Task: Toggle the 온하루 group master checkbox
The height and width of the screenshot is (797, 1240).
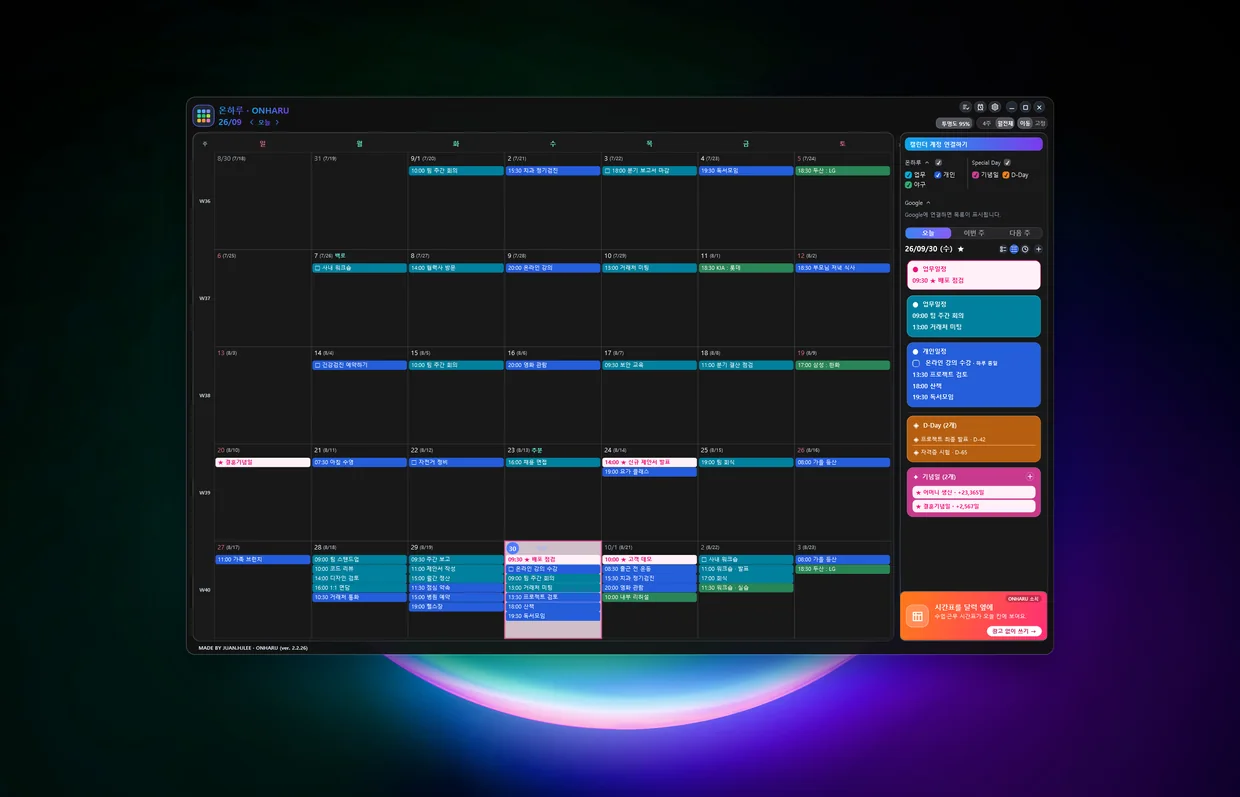Action: point(938,162)
